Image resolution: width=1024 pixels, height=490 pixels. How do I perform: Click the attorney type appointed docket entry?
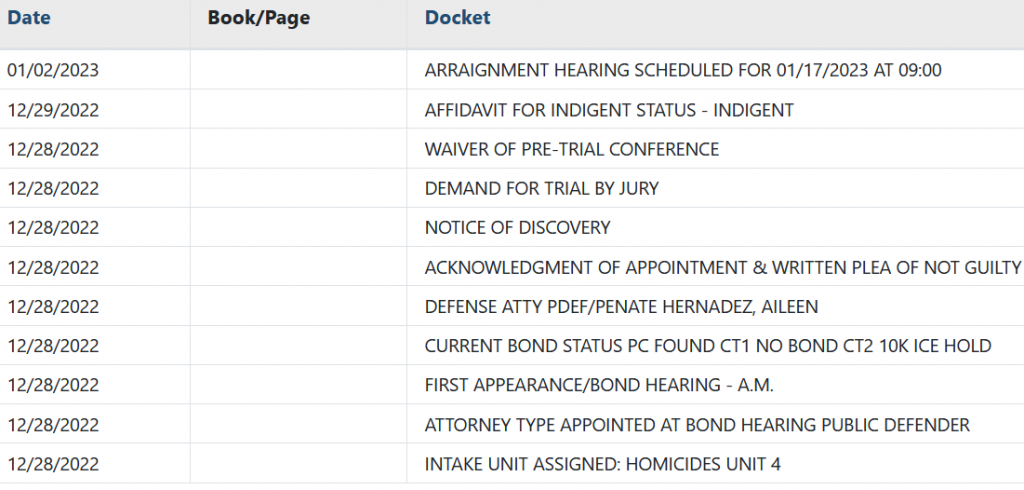point(697,425)
